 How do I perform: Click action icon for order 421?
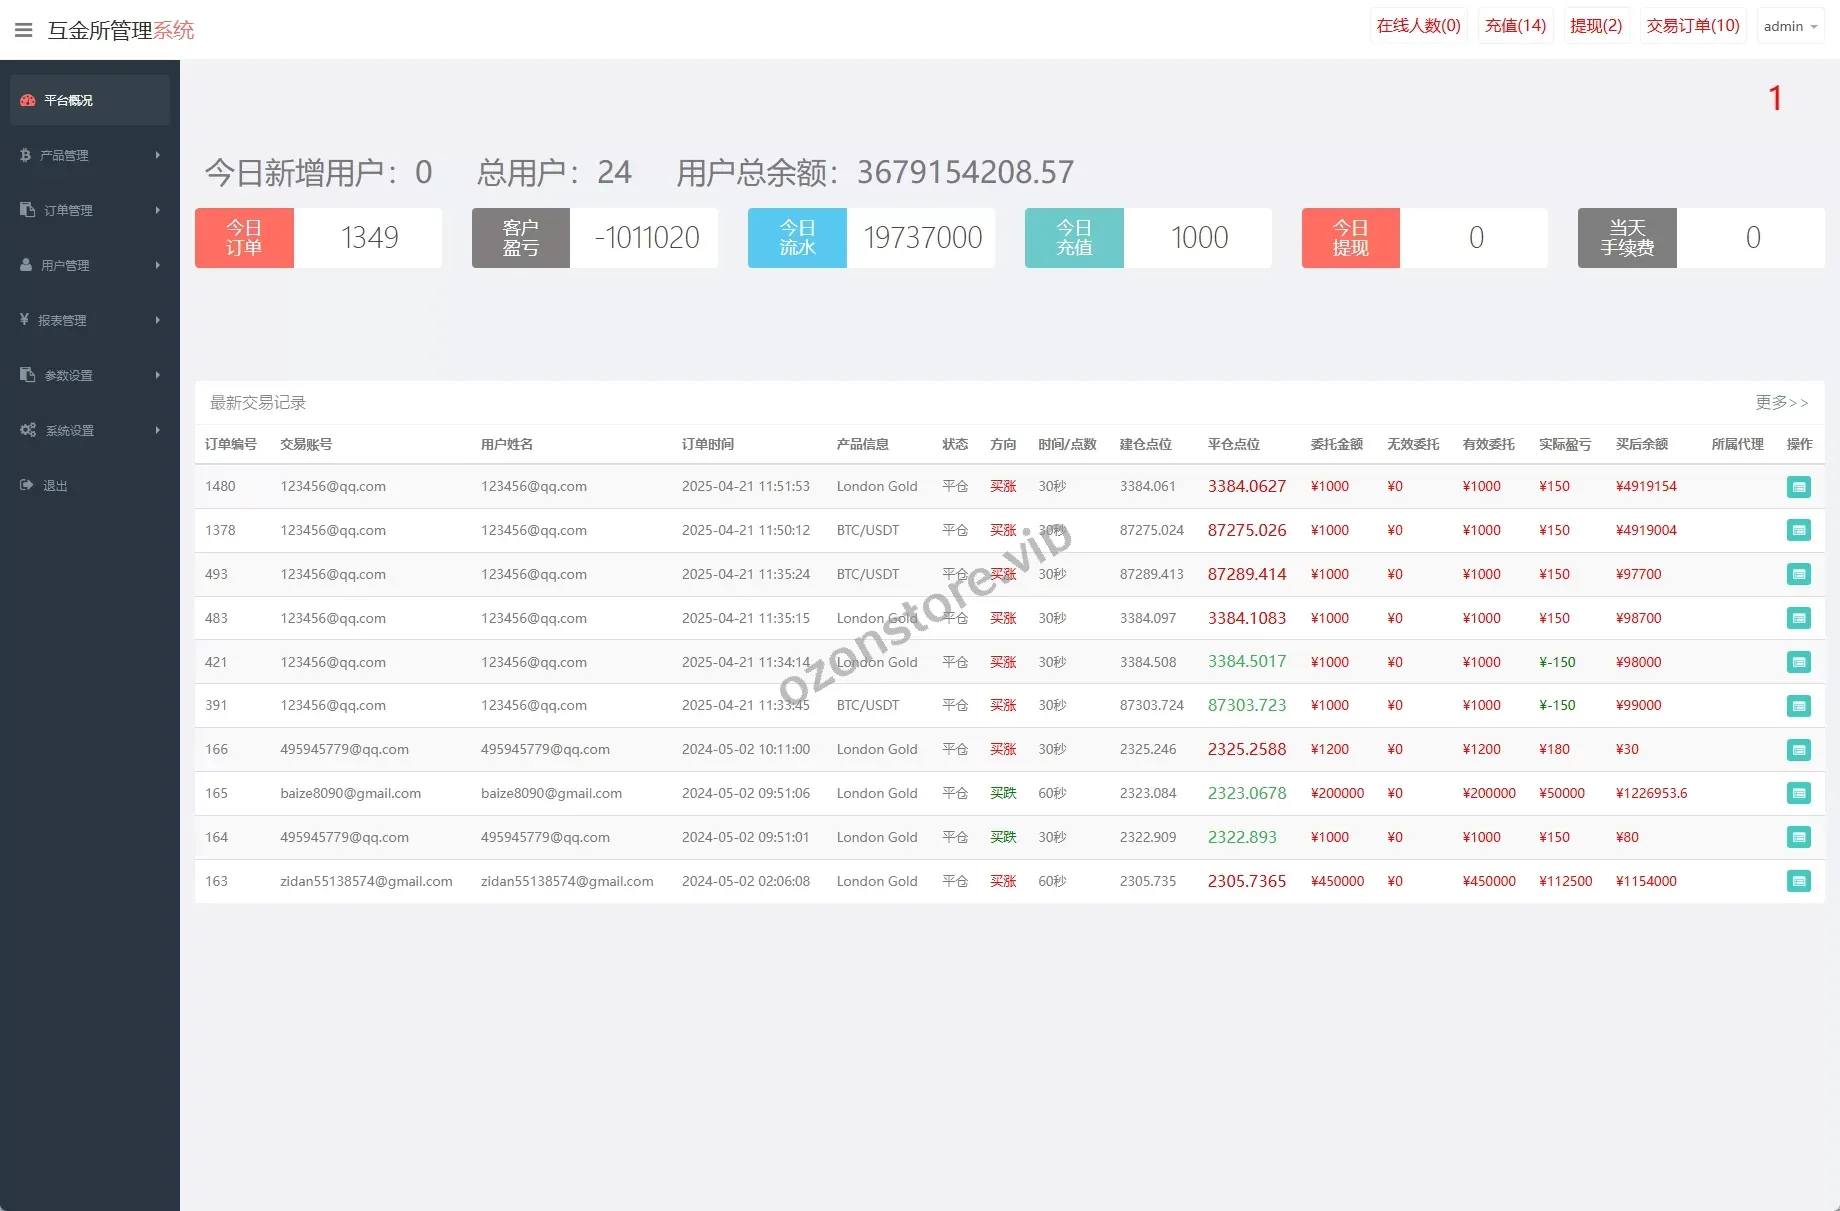[x=1798, y=662]
